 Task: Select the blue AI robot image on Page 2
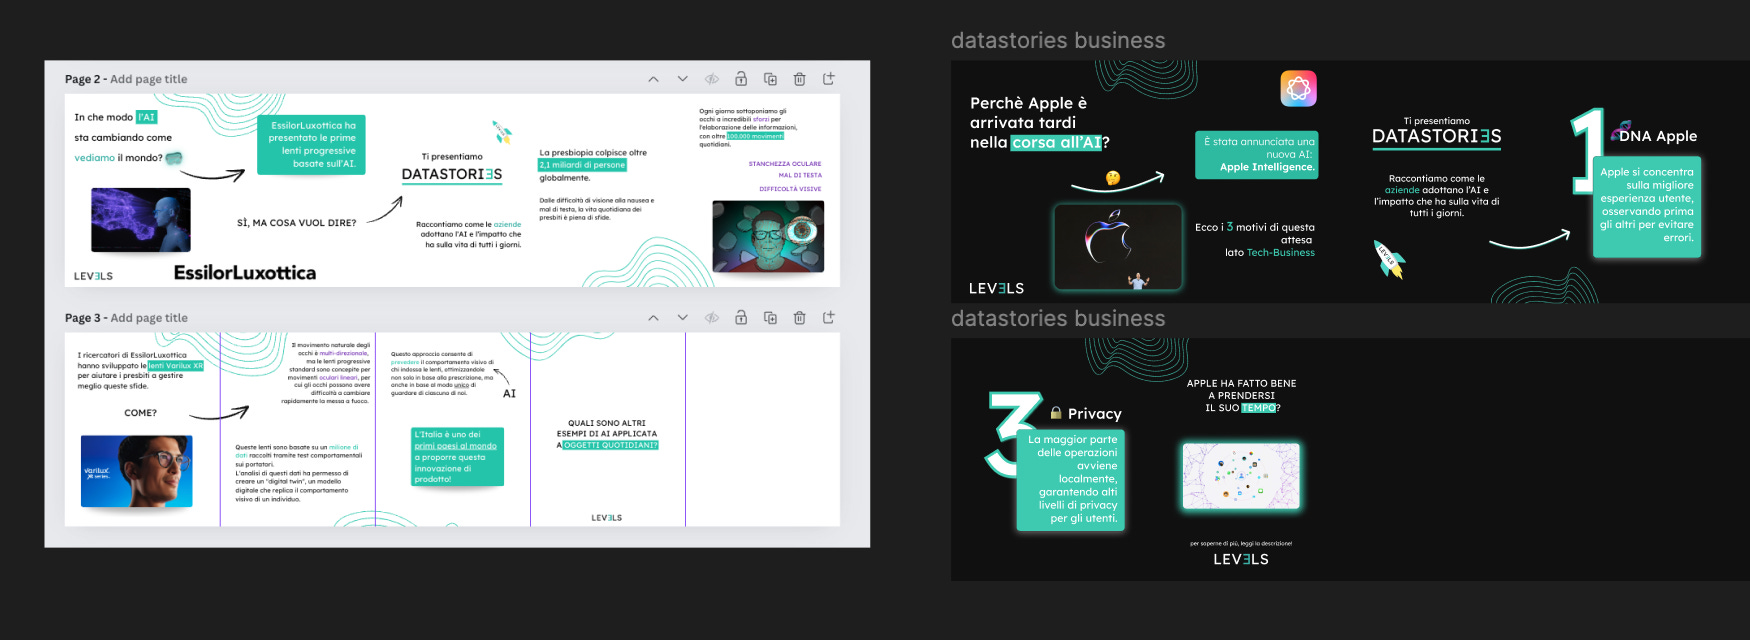click(x=141, y=220)
